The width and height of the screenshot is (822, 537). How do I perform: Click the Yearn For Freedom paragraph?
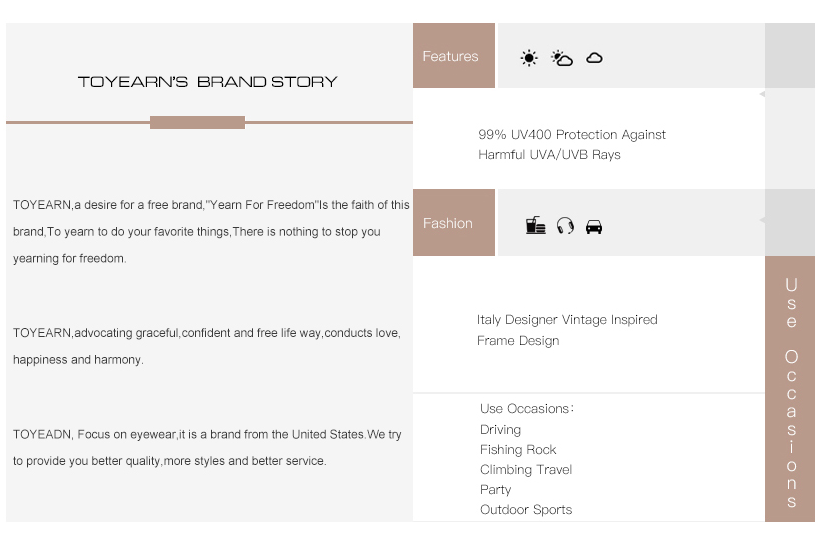211,231
